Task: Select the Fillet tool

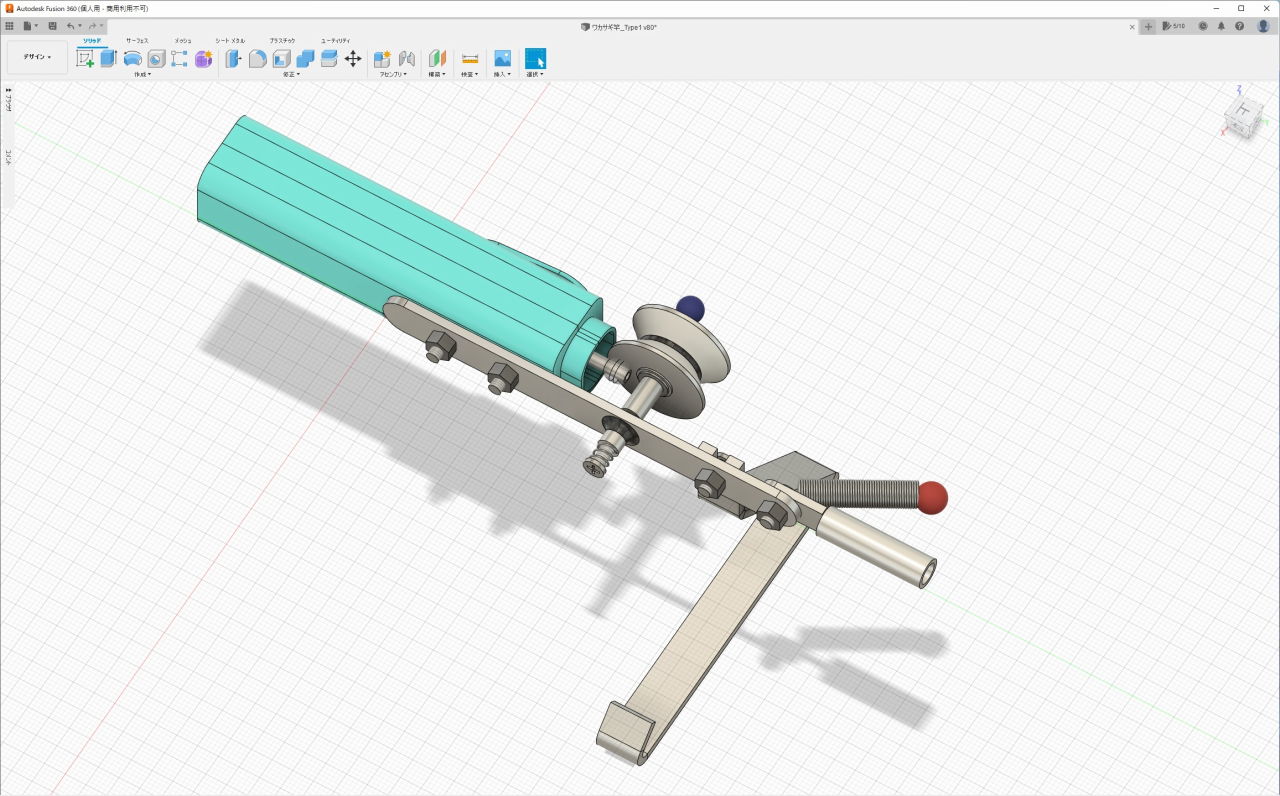Action: (x=257, y=59)
